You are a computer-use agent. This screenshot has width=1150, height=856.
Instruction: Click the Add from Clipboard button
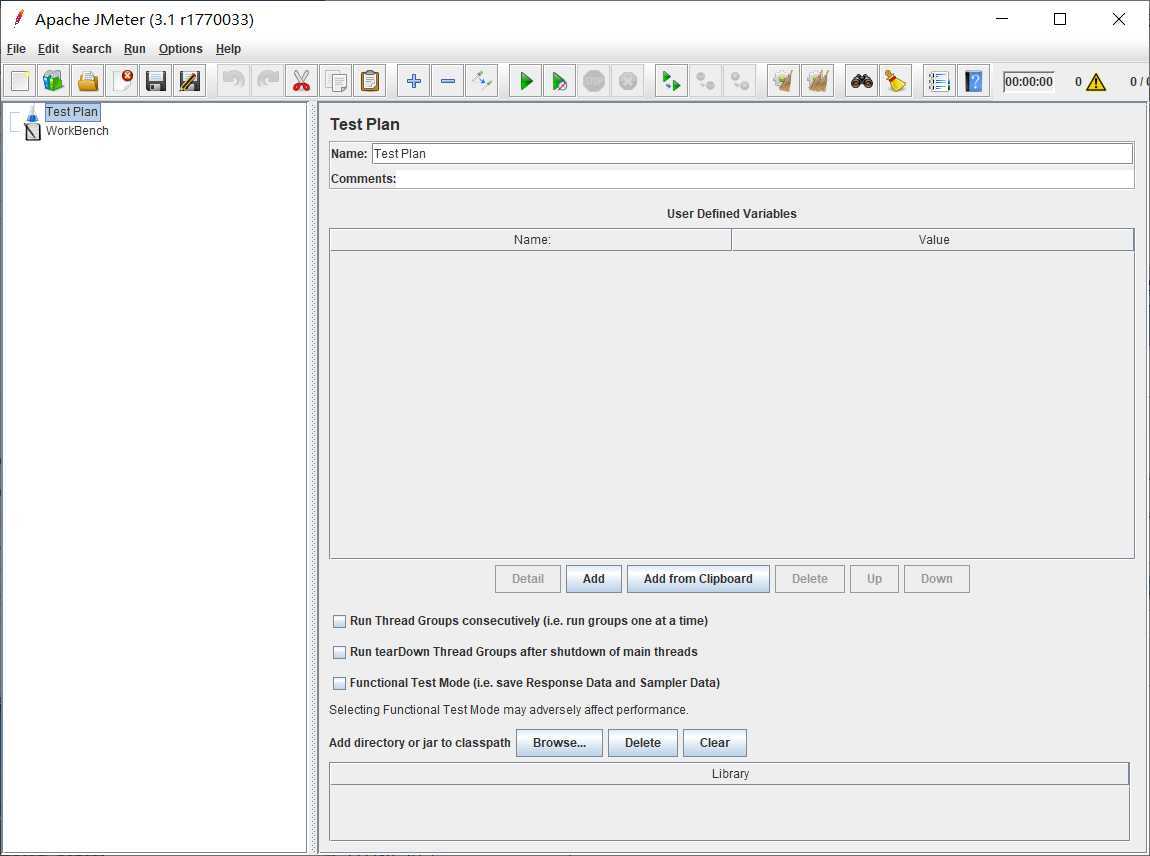pos(698,579)
